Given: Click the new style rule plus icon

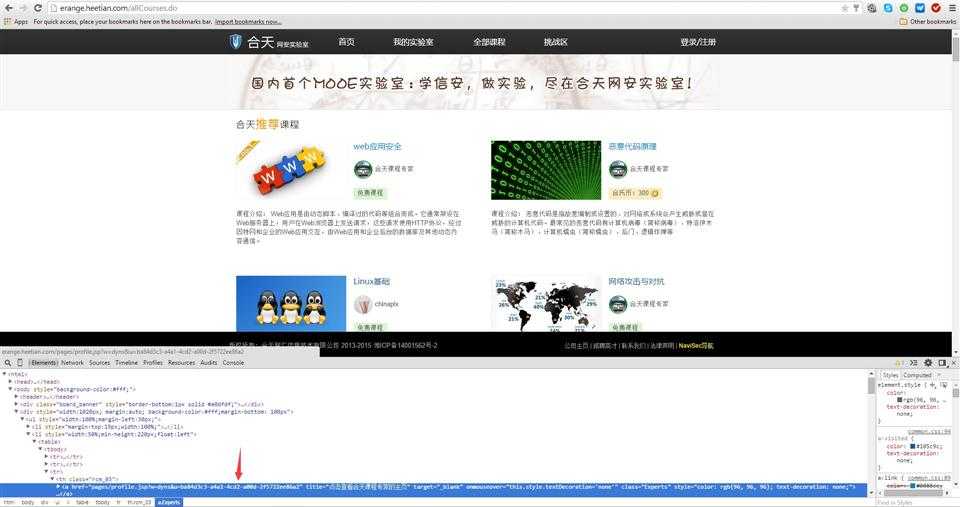Looking at the screenshot, I should 932,385.
